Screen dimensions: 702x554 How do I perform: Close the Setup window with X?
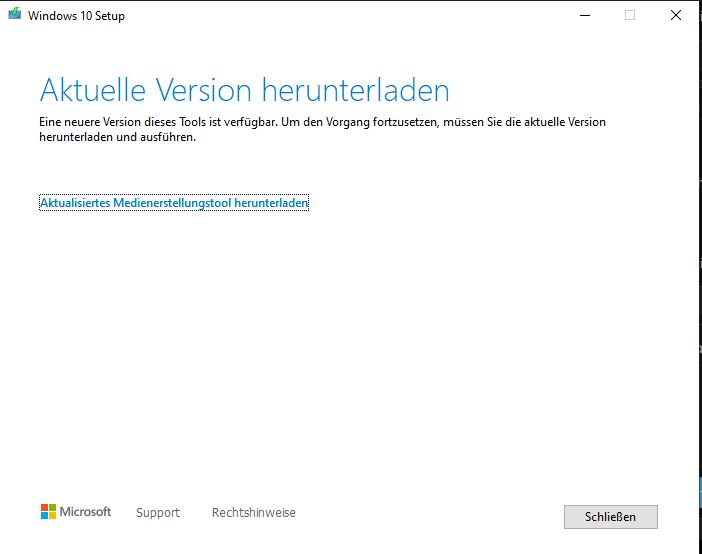(x=676, y=15)
